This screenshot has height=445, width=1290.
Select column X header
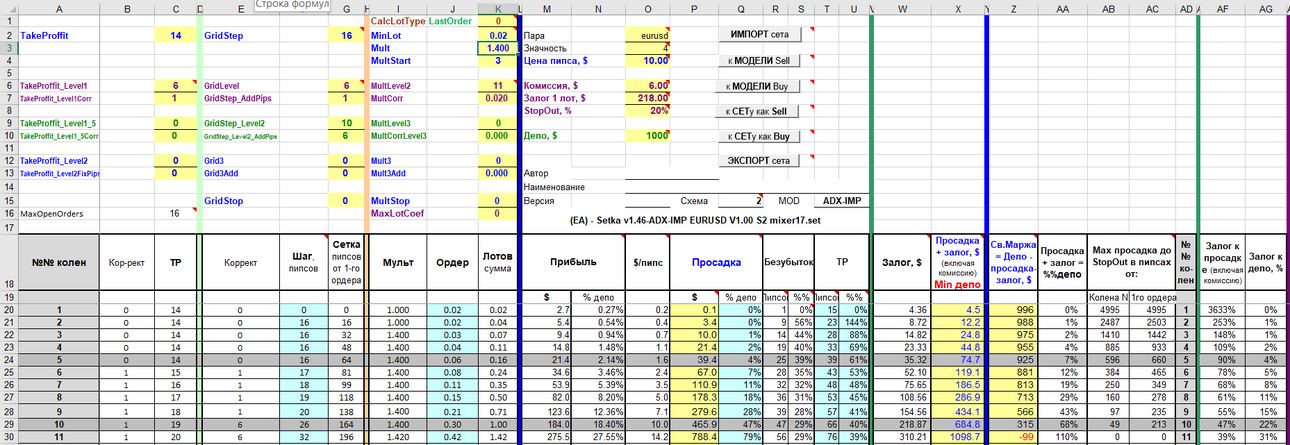coord(959,7)
